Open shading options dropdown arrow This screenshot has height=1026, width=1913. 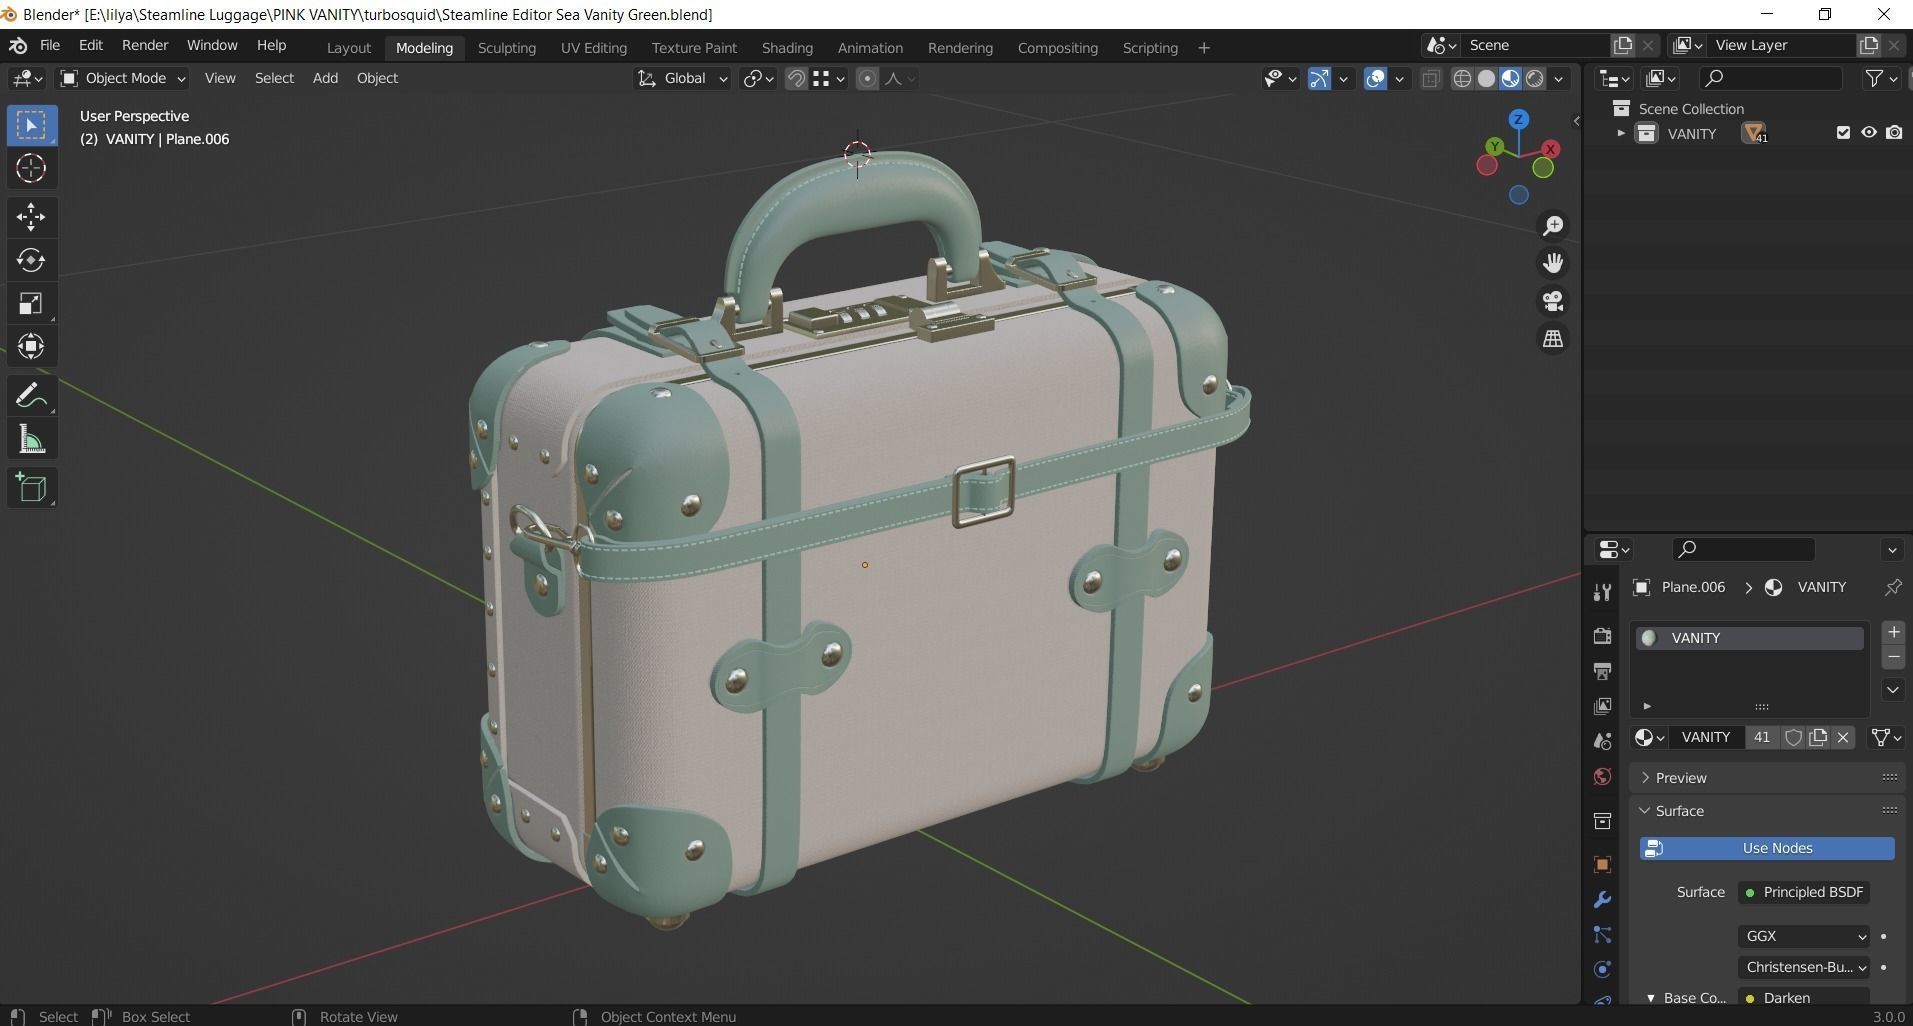(x=1559, y=79)
